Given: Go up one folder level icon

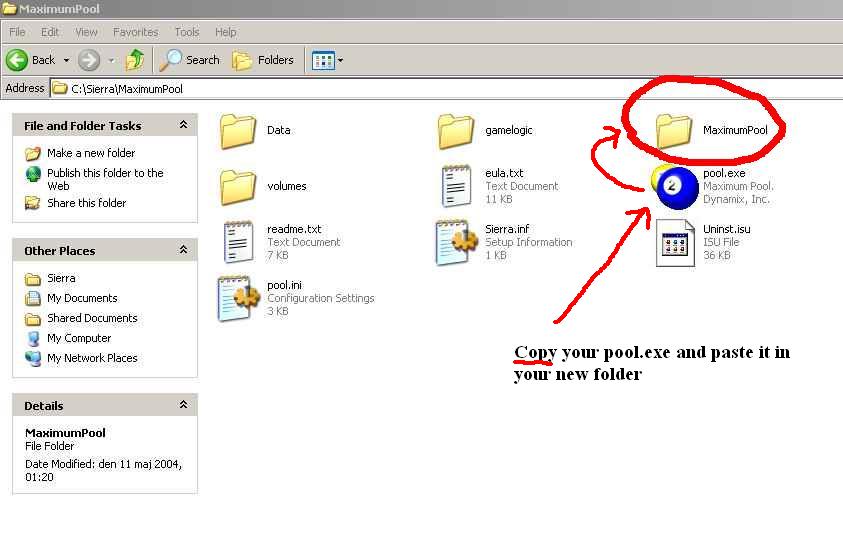Looking at the screenshot, I should click(134, 60).
